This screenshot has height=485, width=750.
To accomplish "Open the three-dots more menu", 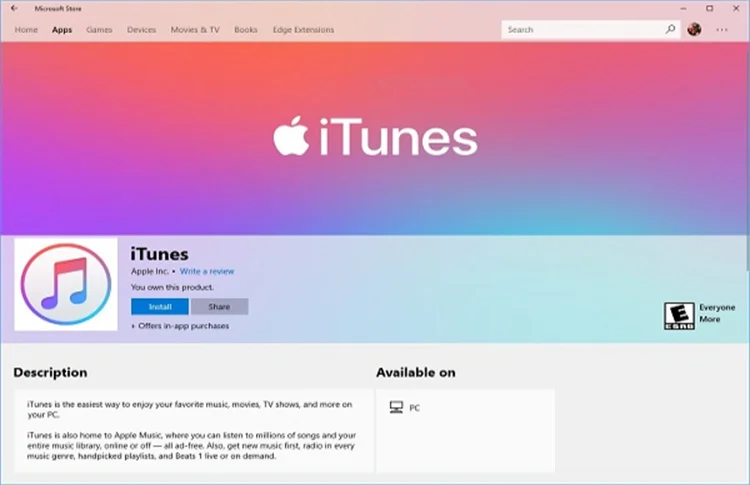I will 722,30.
